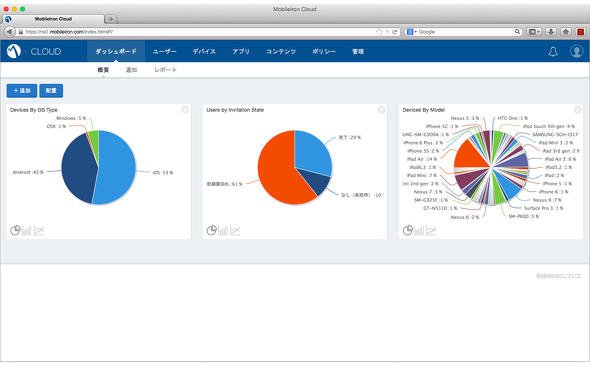Click the lock icon in the address bar

pos(21,32)
